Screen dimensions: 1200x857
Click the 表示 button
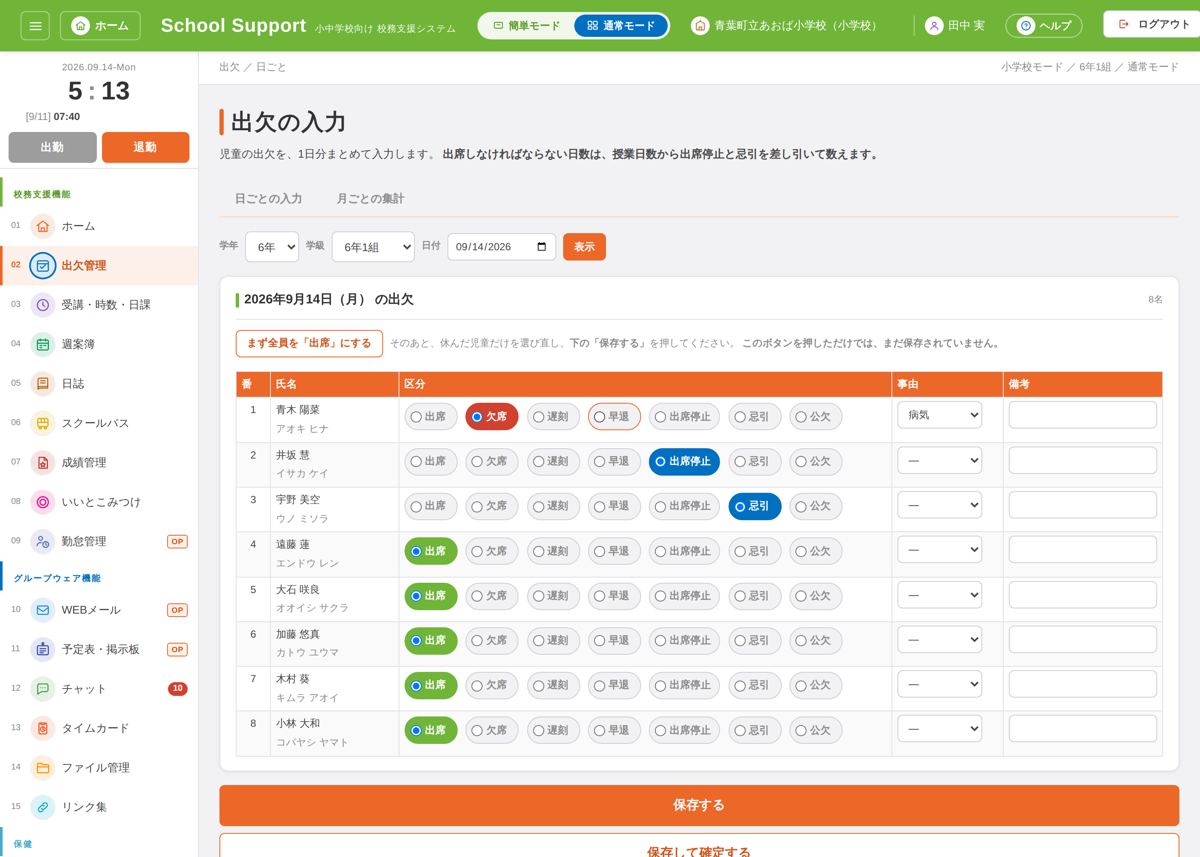[584, 247]
